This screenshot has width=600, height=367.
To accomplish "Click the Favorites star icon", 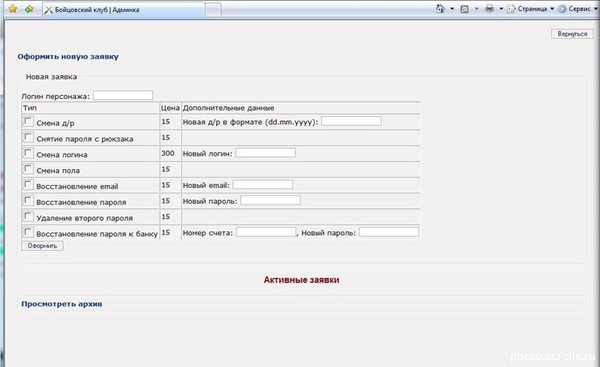I will 13,9.
